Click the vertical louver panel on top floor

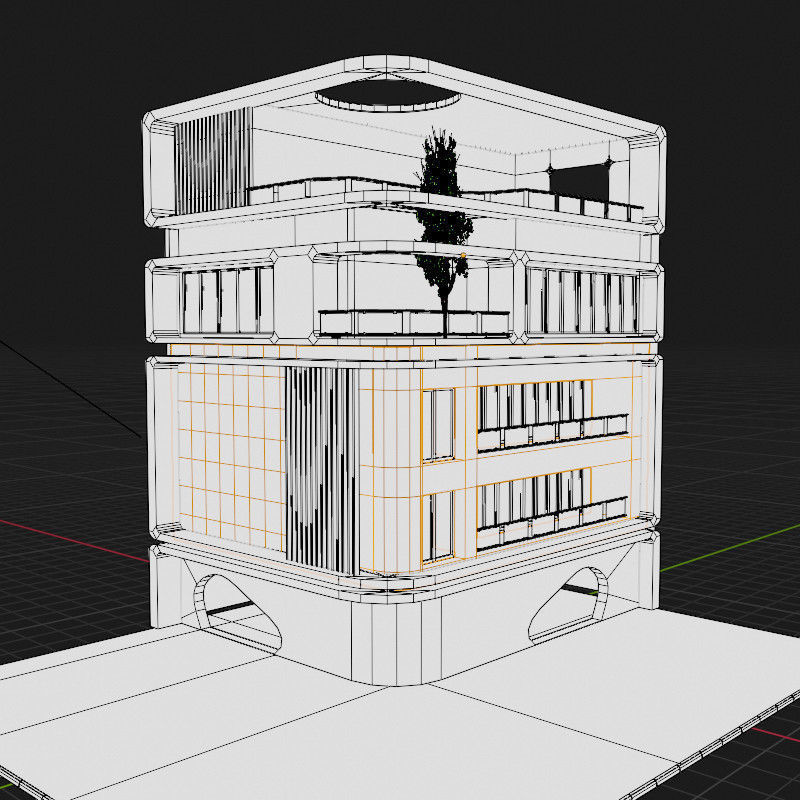pos(212,161)
